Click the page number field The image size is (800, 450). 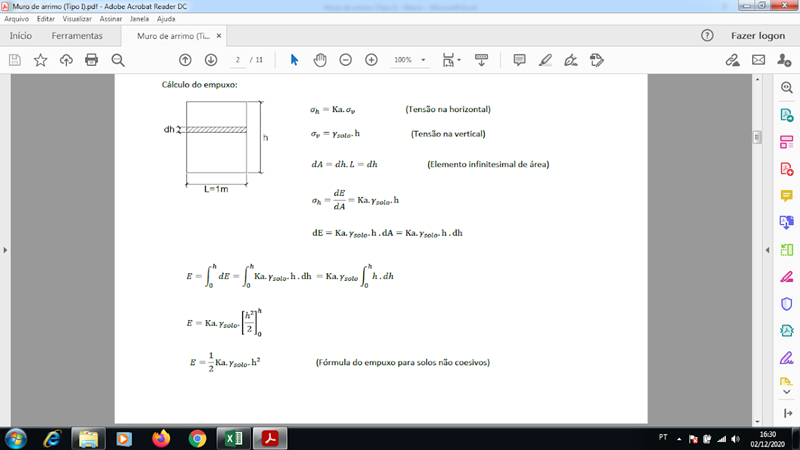click(x=237, y=60)
